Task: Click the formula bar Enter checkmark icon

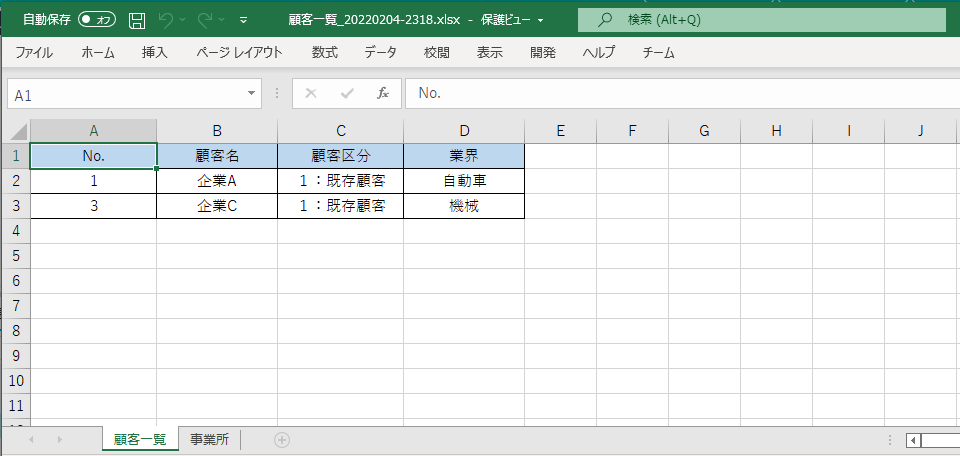Action: [347, 94]
